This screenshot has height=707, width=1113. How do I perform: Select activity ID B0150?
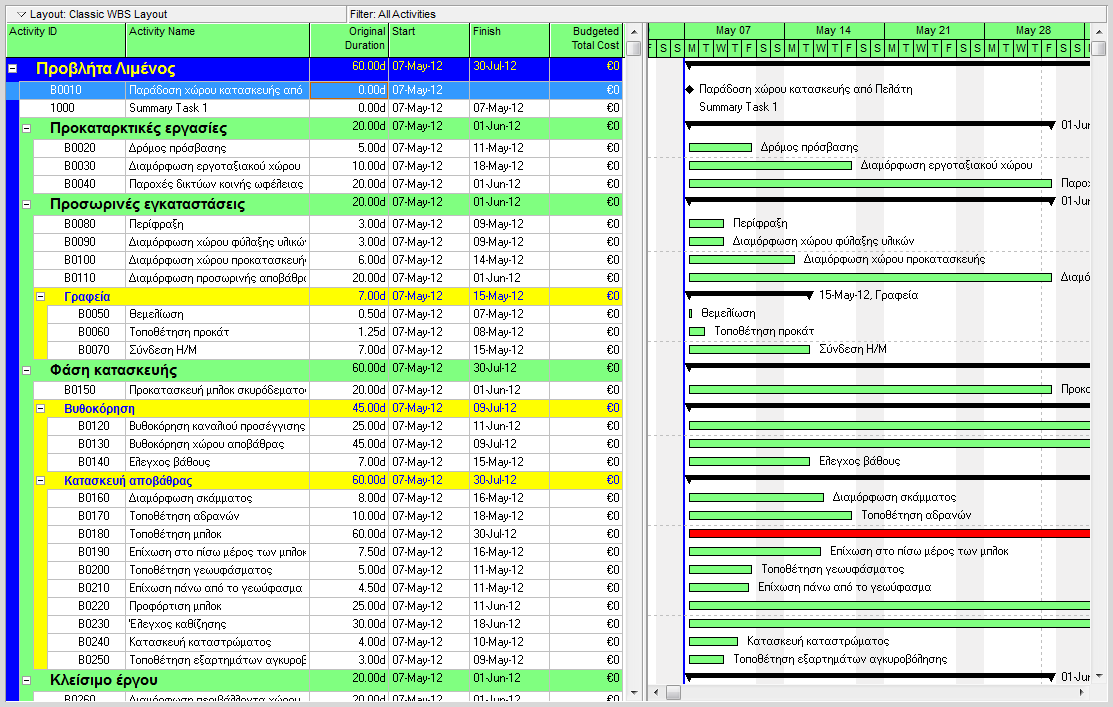click(80, 390)
